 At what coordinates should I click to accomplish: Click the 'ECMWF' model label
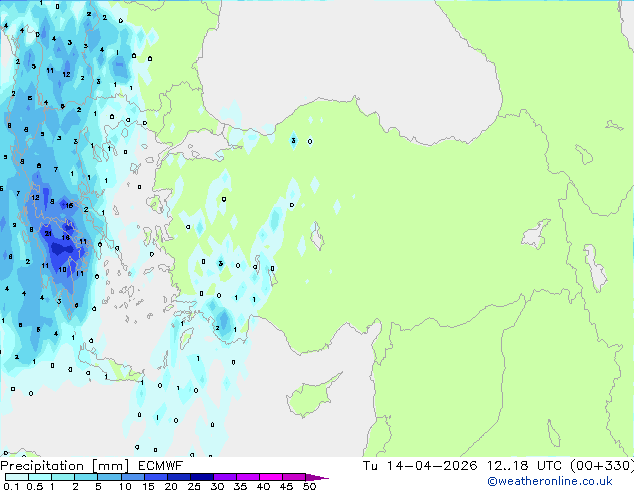click(x=161, y=466)
